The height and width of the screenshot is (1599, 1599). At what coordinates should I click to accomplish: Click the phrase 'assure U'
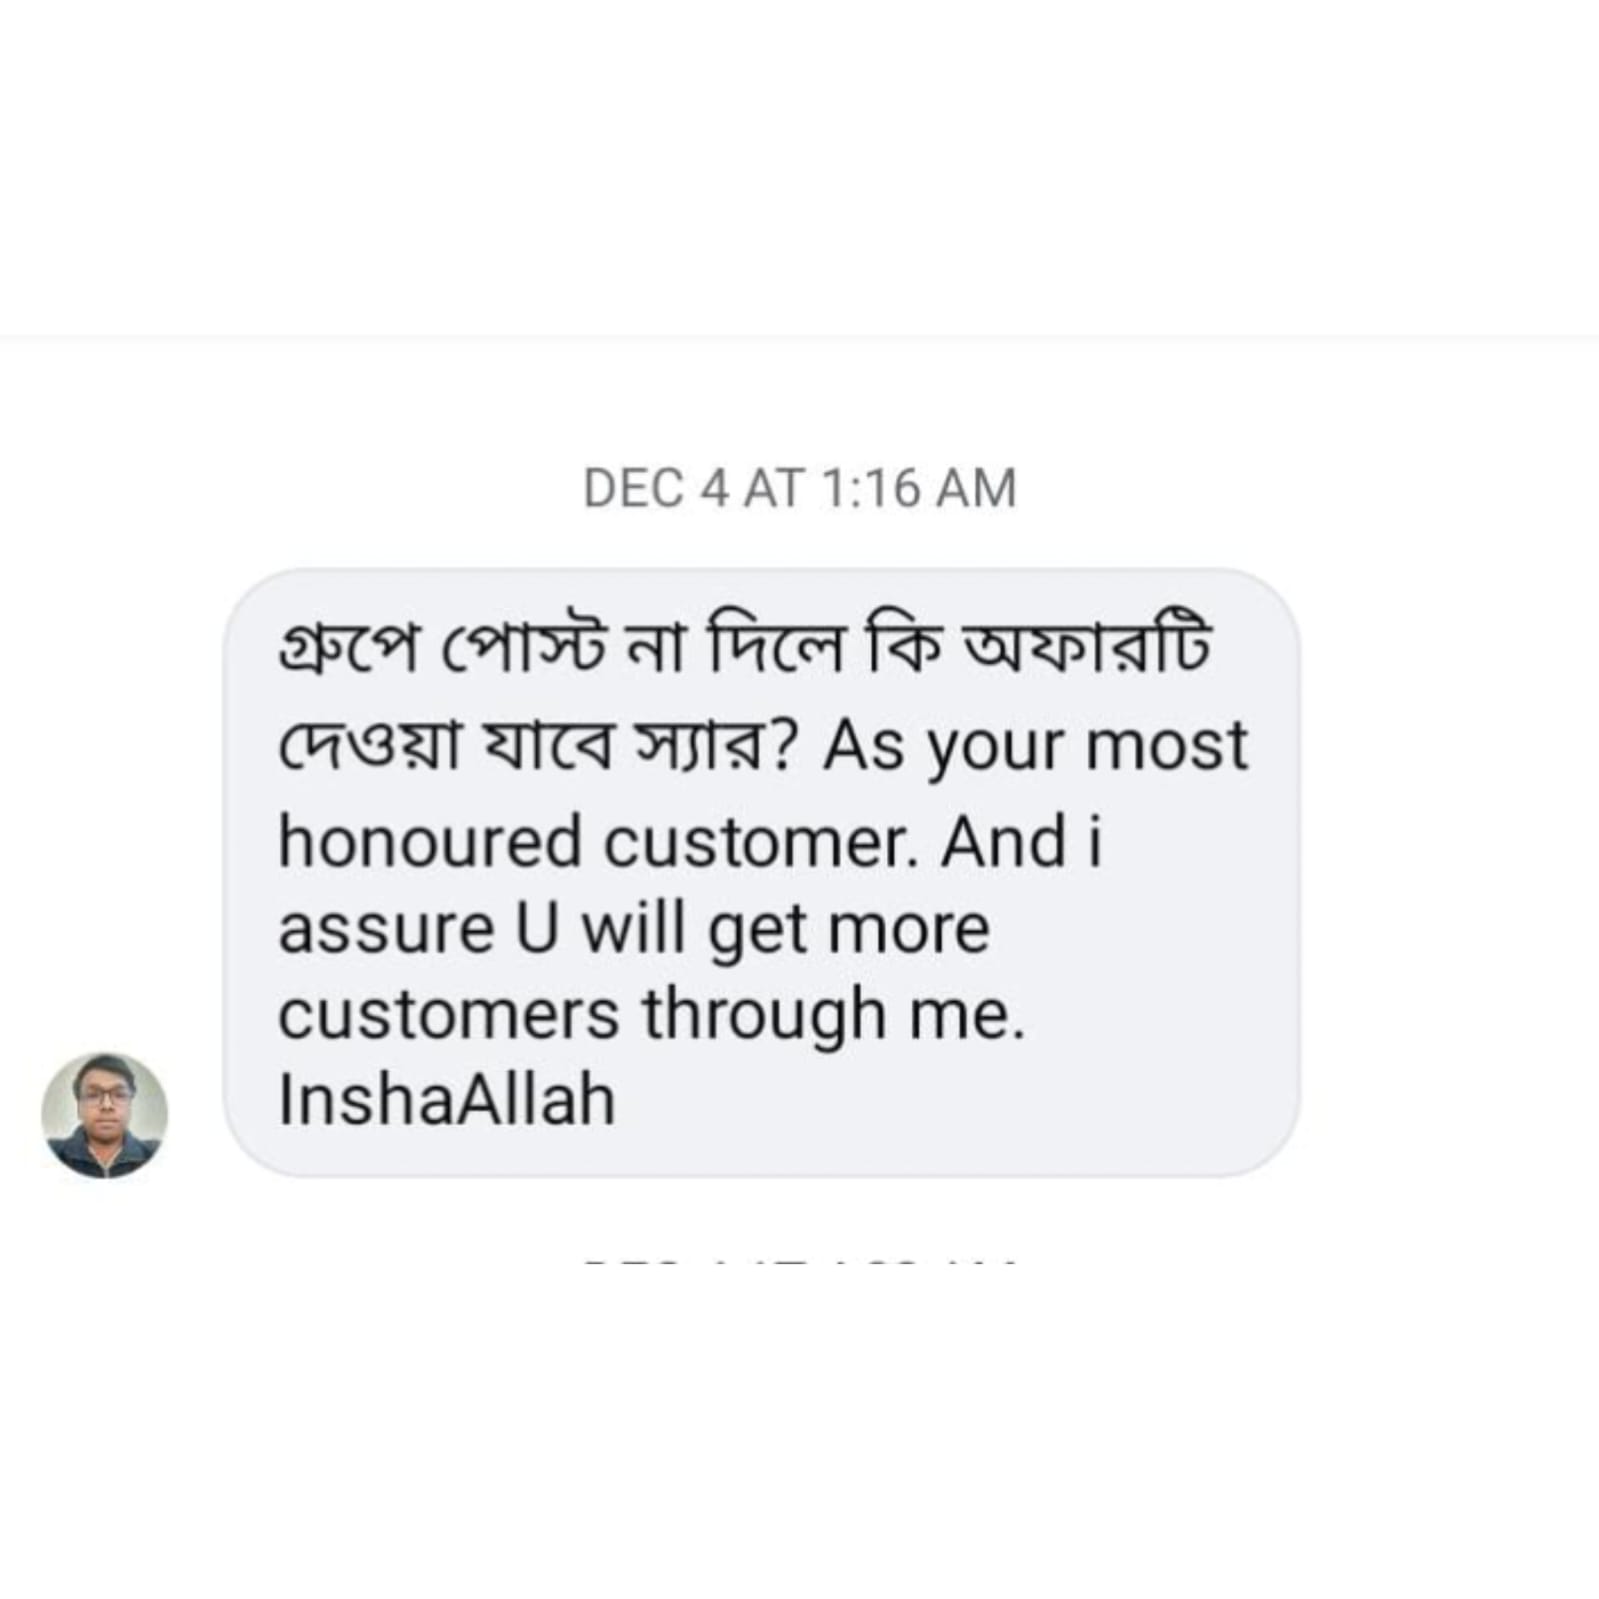(x=417, y=929)
